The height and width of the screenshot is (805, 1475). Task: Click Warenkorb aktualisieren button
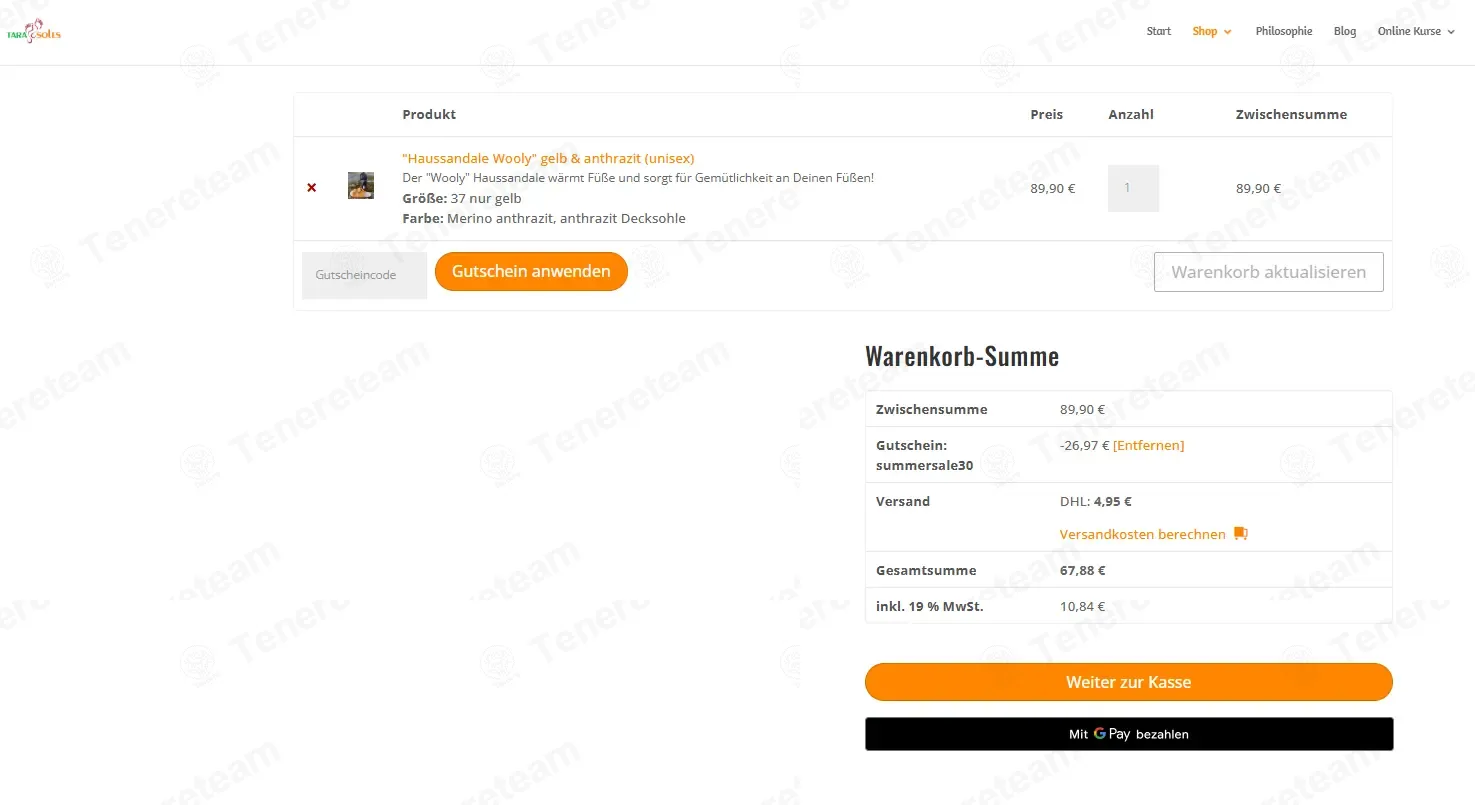click(x=1268, y=272)
